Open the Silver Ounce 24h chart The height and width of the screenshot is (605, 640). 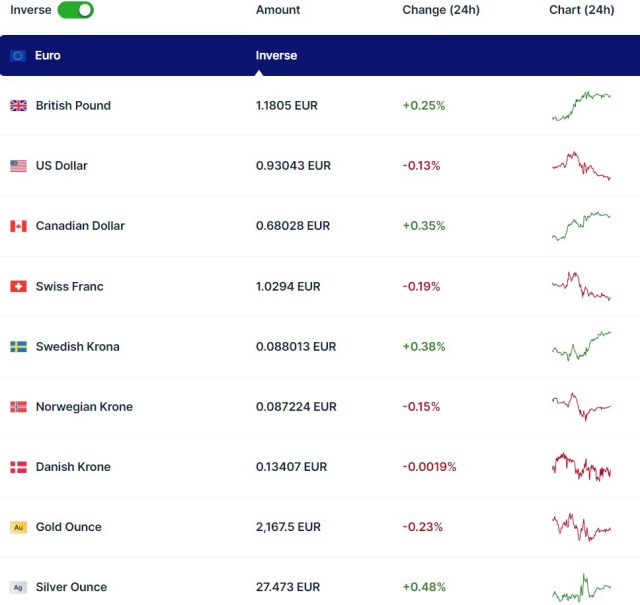(x=581, y=587)
